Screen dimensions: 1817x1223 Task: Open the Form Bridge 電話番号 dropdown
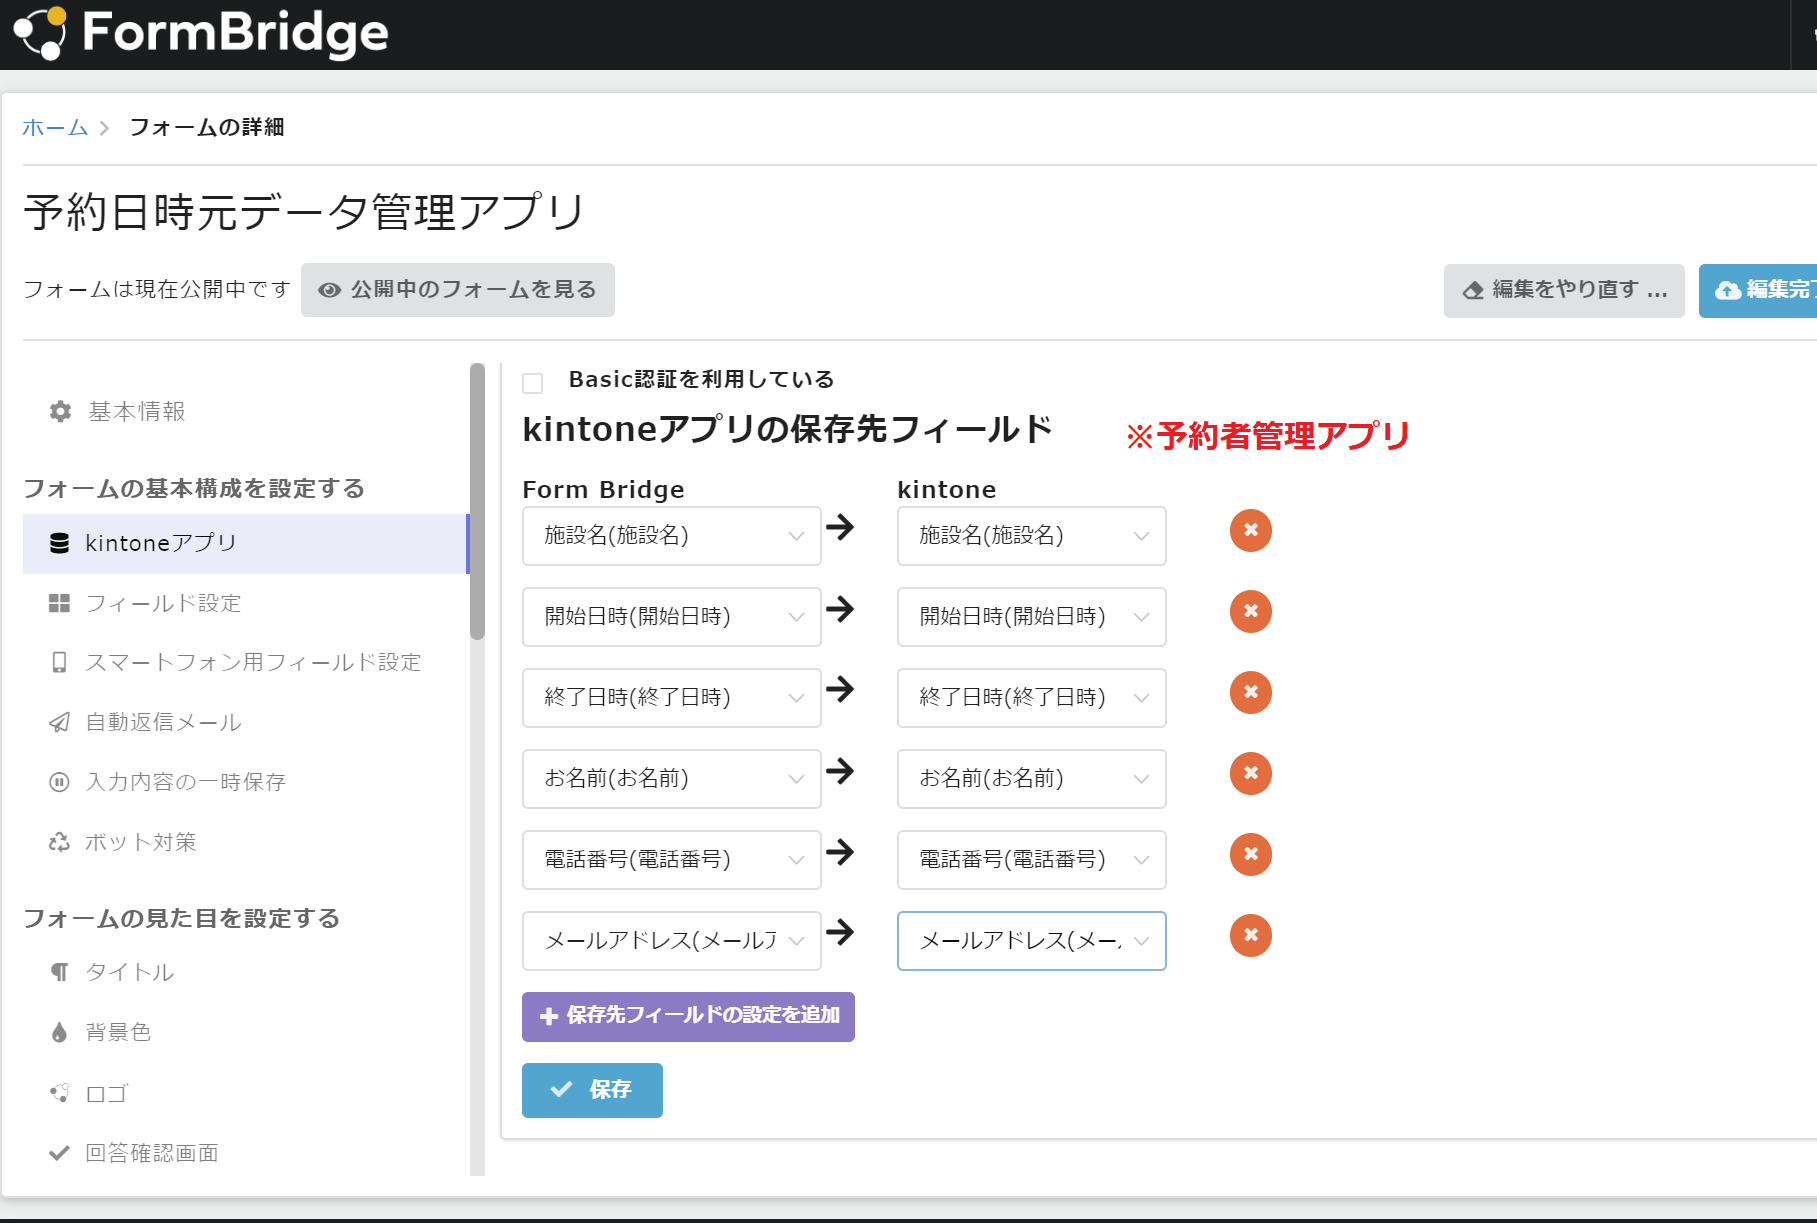click(671, 860)
